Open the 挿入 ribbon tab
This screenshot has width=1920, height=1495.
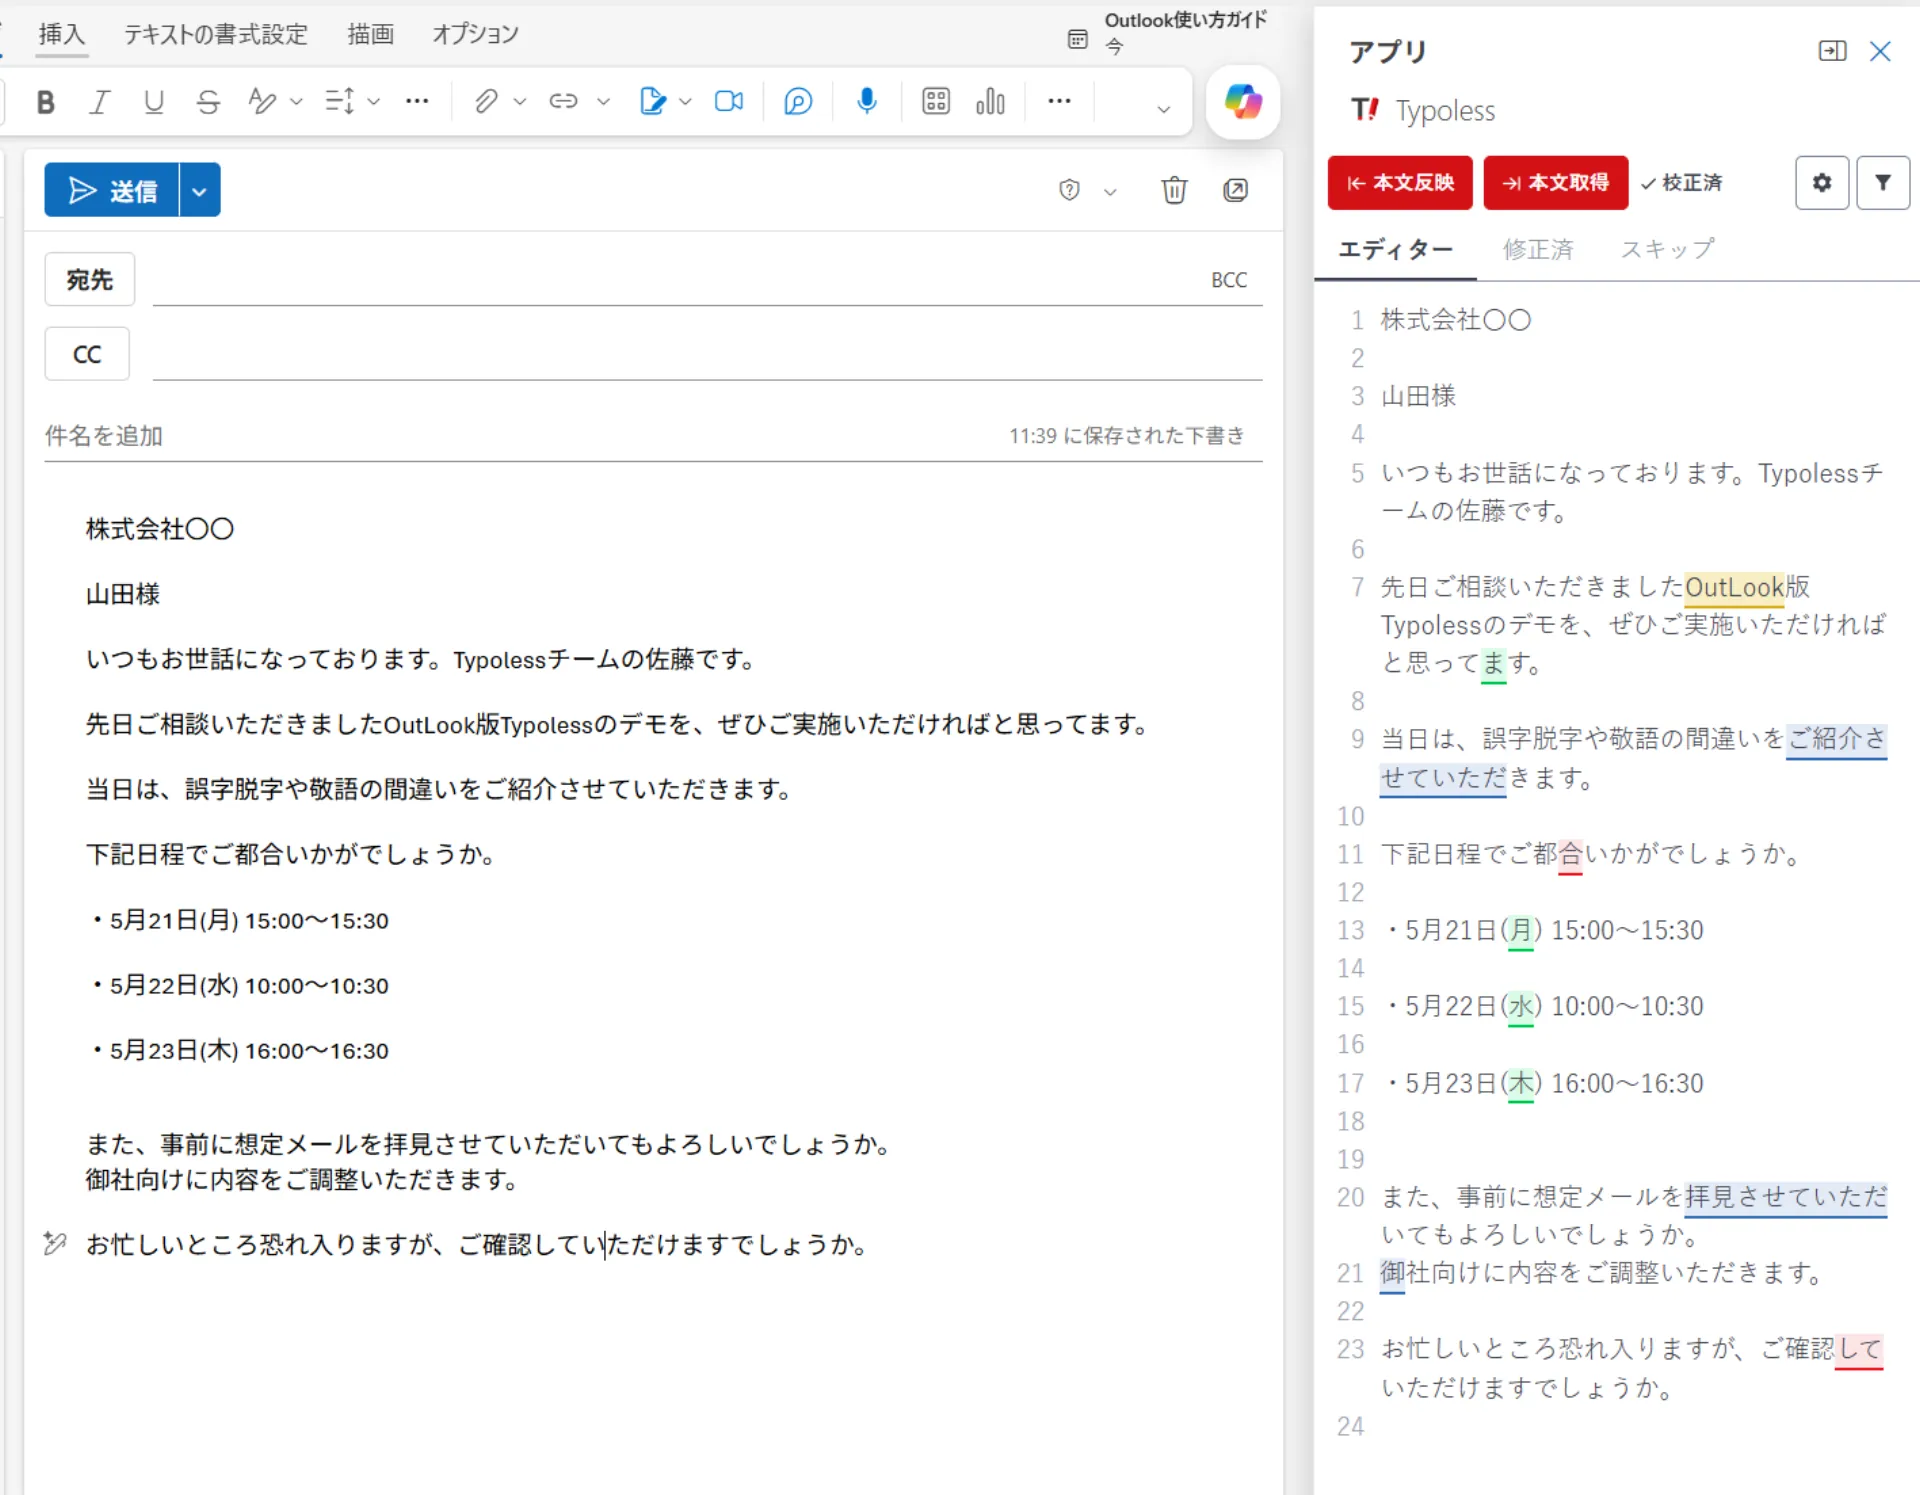coord(62,34)
